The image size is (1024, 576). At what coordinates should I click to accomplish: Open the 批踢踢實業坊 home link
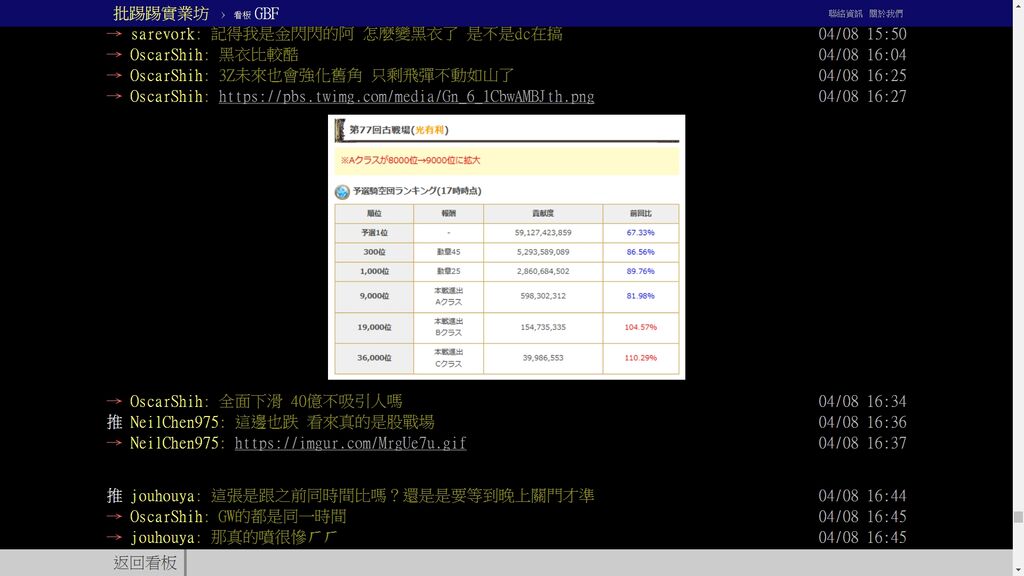(161, 13)
